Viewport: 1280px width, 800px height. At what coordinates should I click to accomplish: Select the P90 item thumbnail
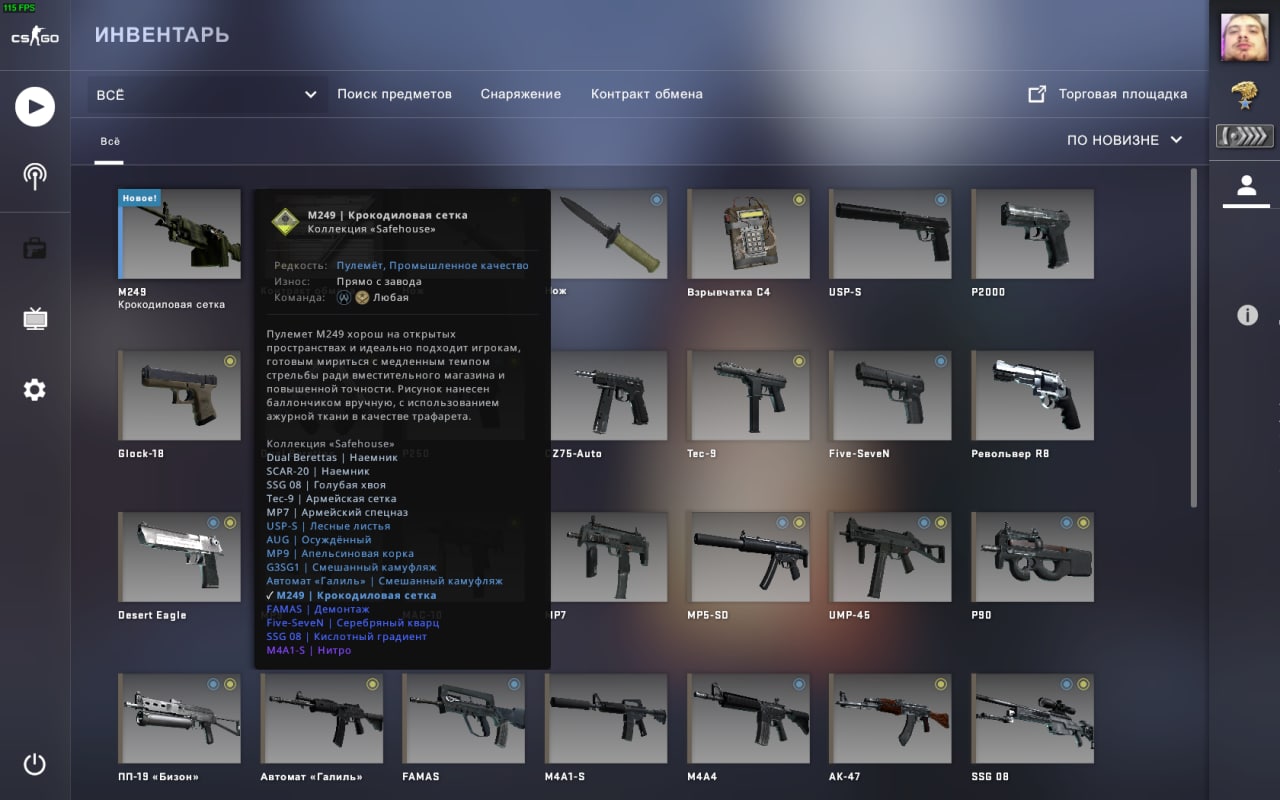click(1032, 557)
